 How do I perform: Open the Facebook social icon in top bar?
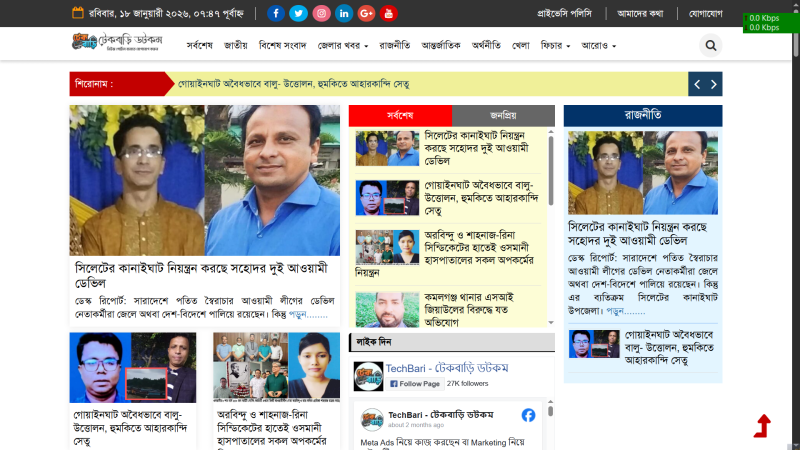(x=276, y=13)
